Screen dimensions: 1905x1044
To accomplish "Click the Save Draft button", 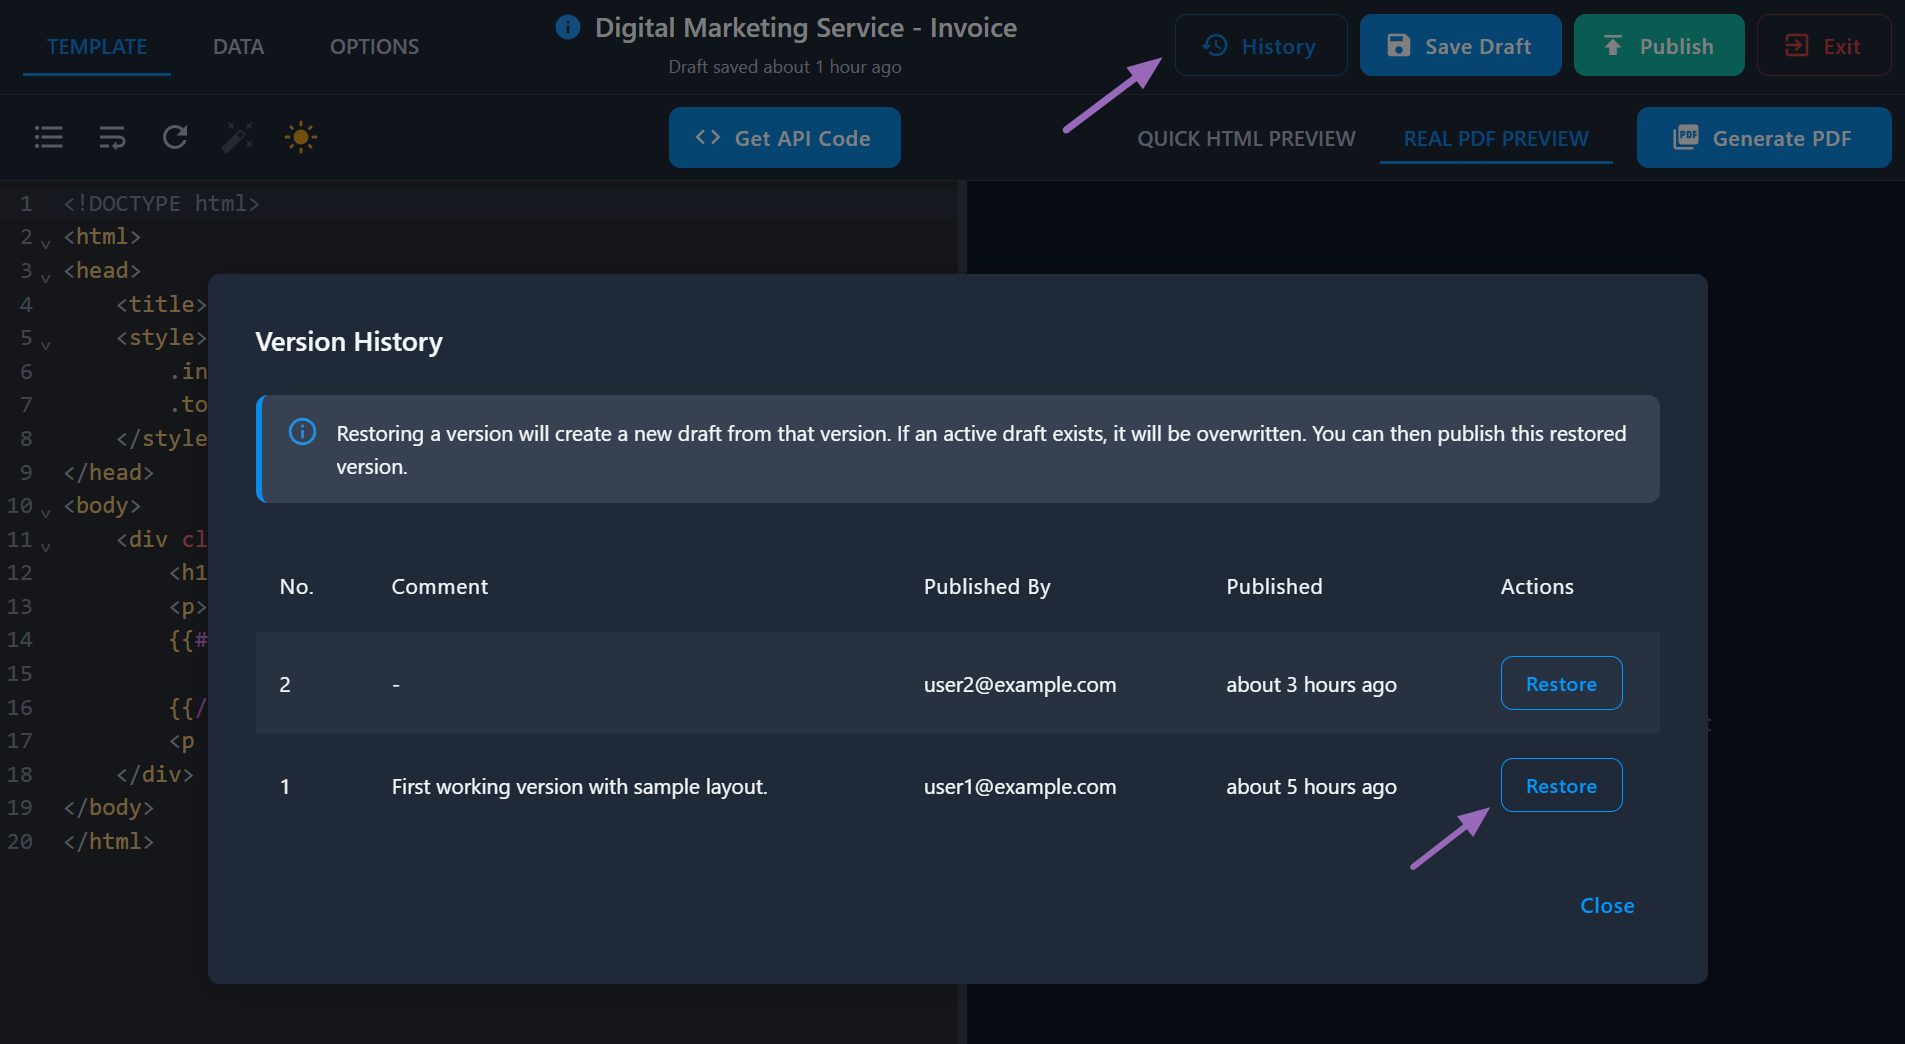I will tap(1459, 46).
